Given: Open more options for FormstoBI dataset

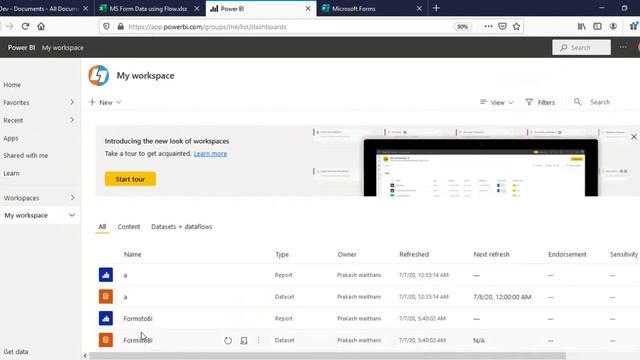Looking at the screenshot, I should (x=258, y=340).
